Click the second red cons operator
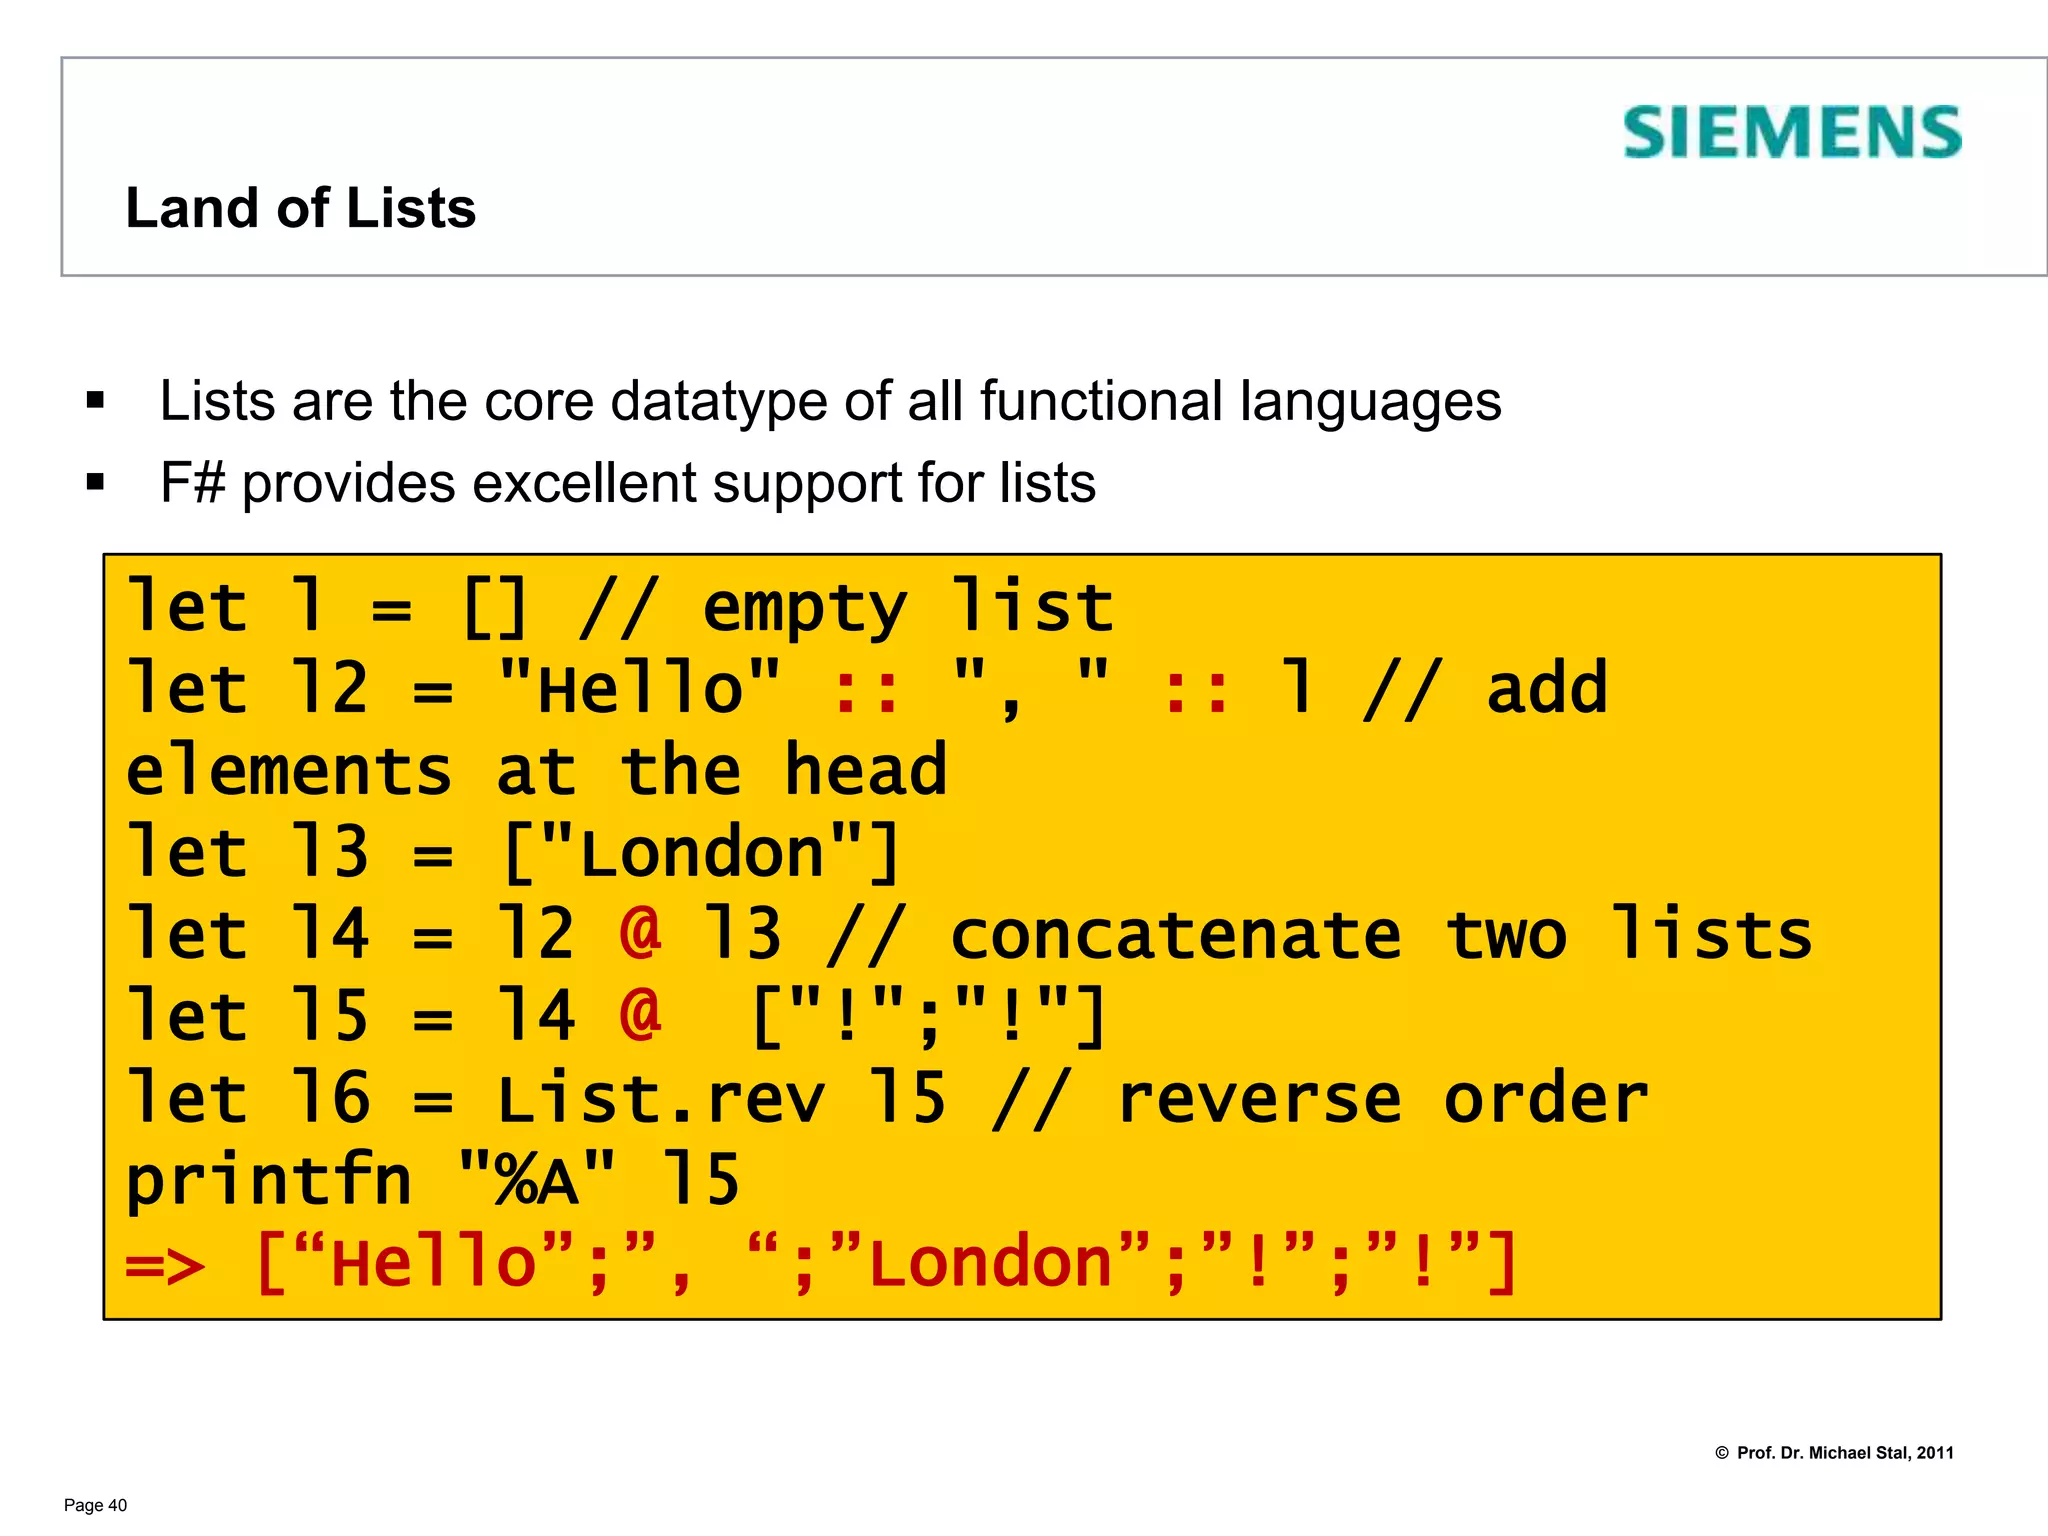This screenshot has width=2048, height=1536. (x=1196, y=691)
